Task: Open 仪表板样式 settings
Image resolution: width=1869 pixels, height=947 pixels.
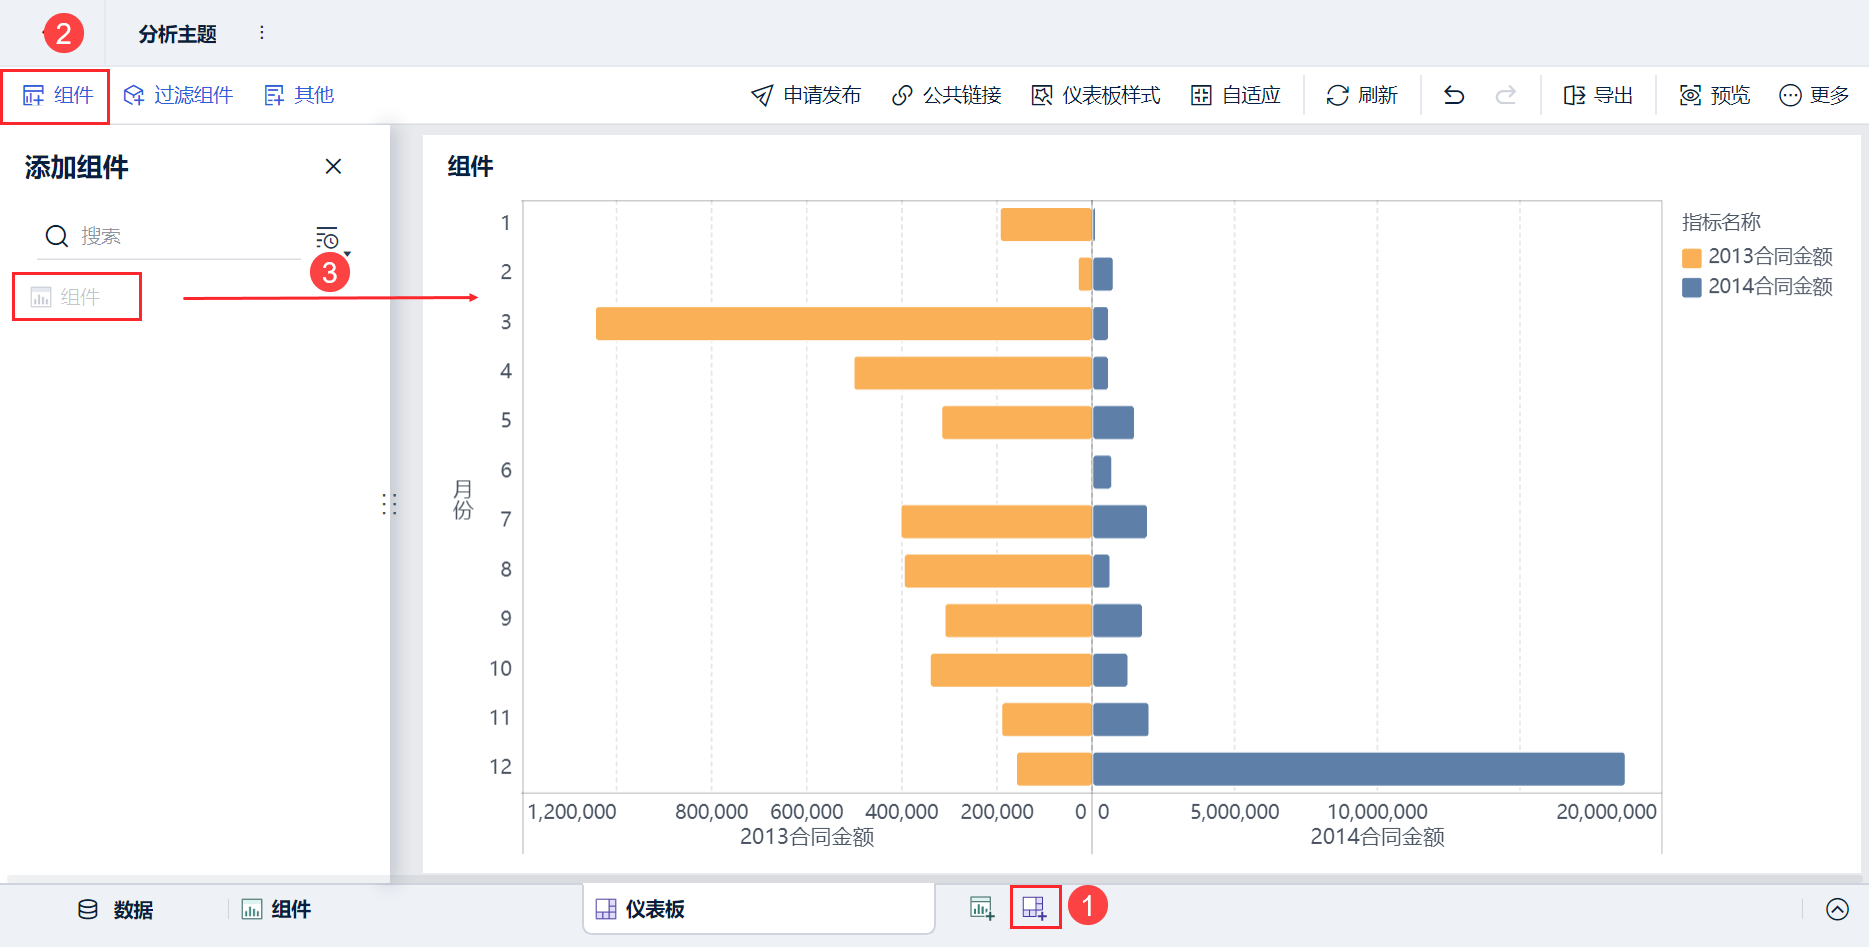Action: coord(1096,95)
